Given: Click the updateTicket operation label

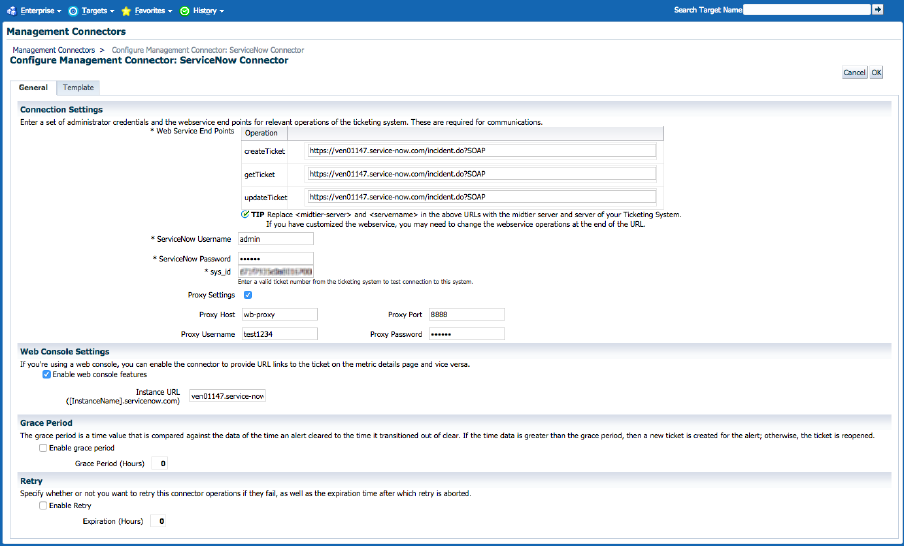Looking at the screenshot, I should click(266, 198).
